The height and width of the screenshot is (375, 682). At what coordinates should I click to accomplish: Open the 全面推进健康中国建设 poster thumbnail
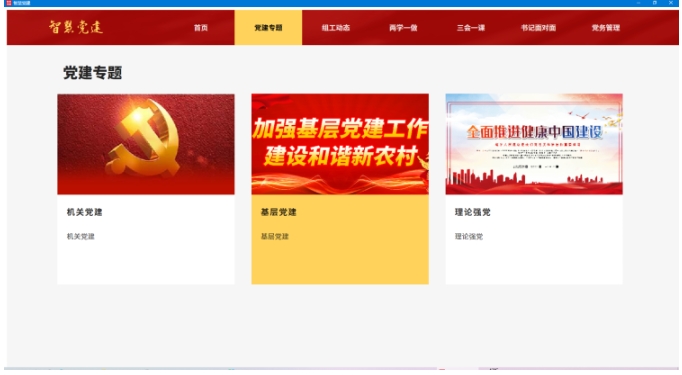(x=534, y=144)
